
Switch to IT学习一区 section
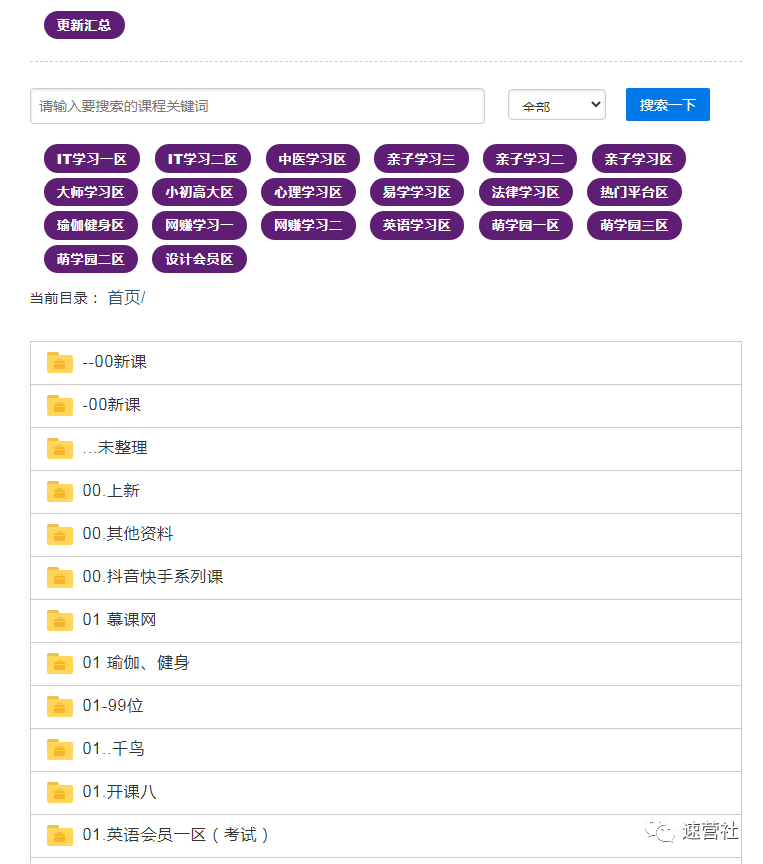tap(91, 159)
